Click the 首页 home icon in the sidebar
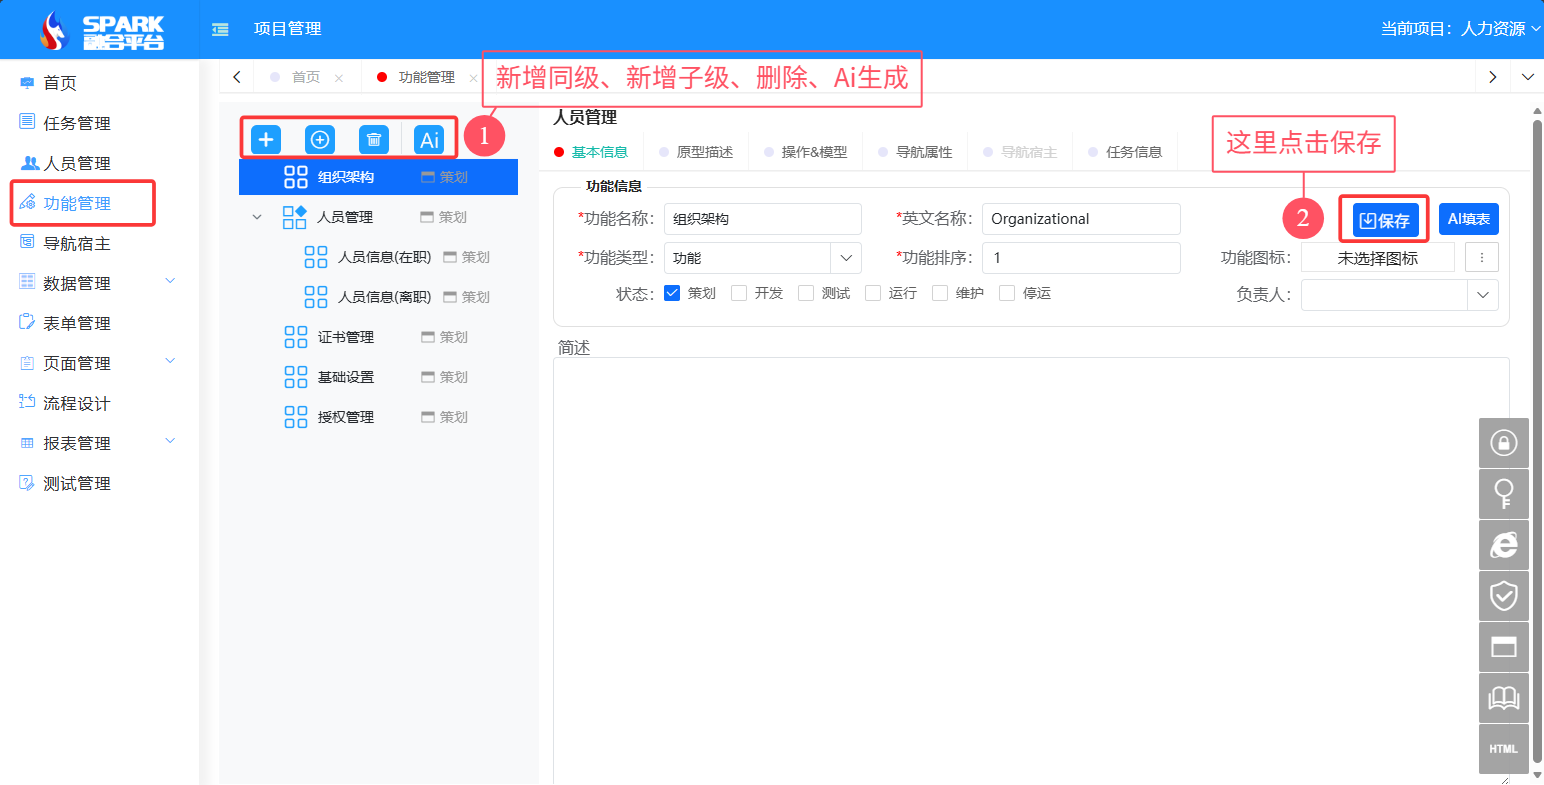Viewport: 1544px width, 785px height. click(27, 83)
